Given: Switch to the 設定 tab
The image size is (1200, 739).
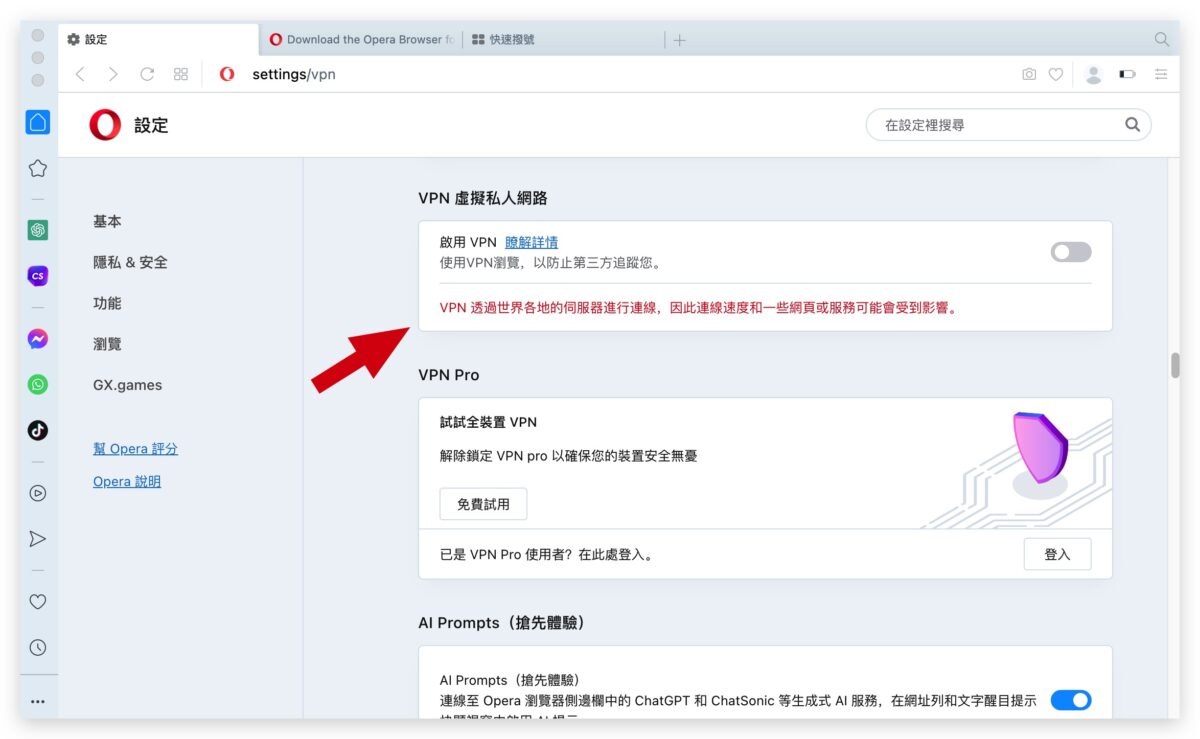Looking at the screenshot, I should tap(158, 39).
